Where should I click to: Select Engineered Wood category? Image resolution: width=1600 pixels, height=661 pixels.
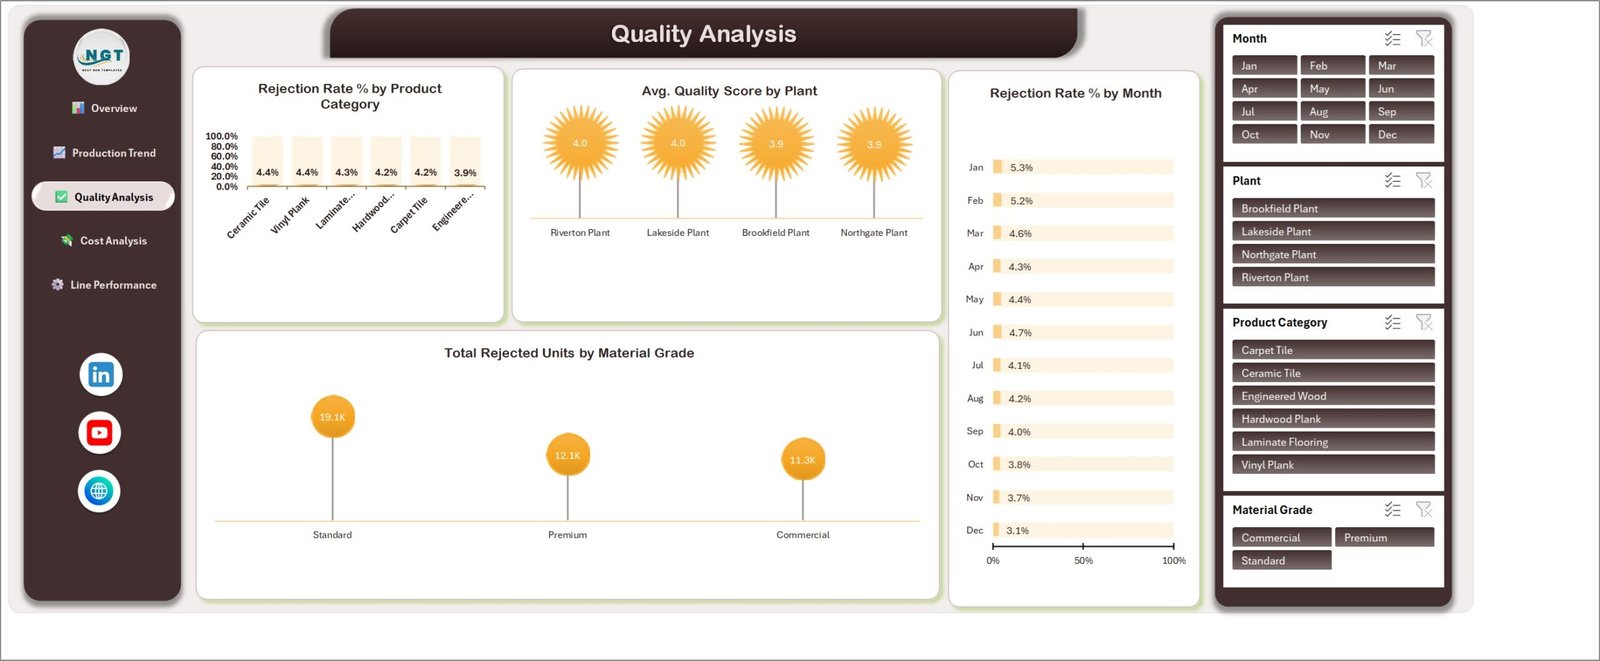[1333, 397]
